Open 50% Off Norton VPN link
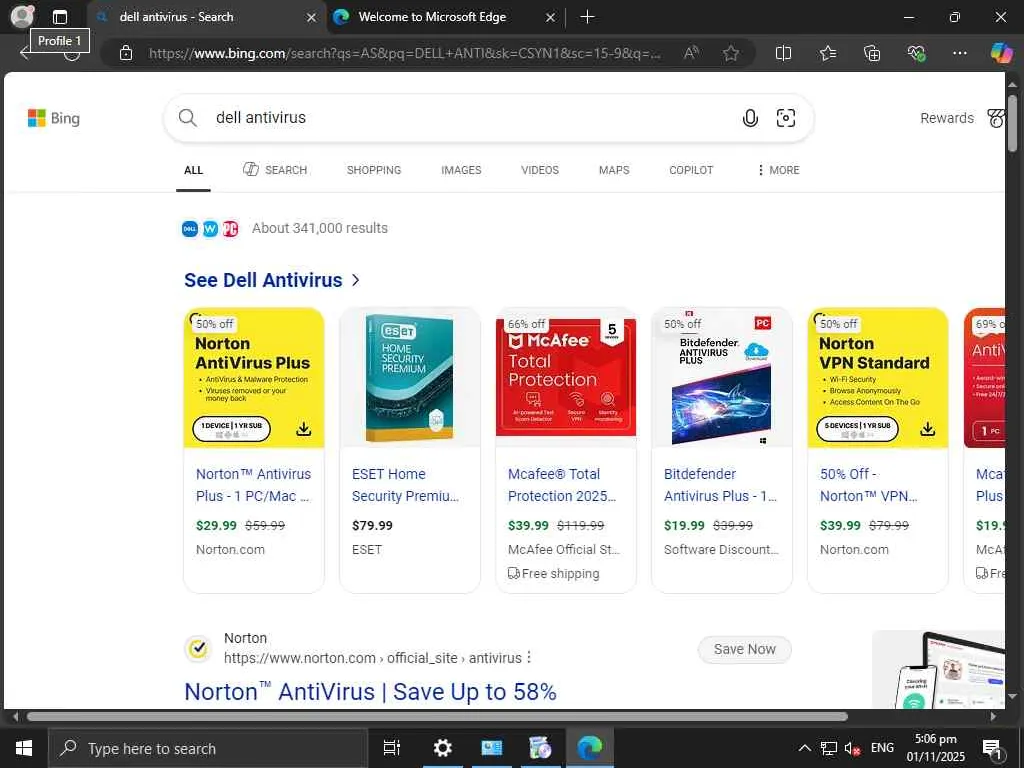Screen dimensions: 1024x768 (x=869, y=485)
